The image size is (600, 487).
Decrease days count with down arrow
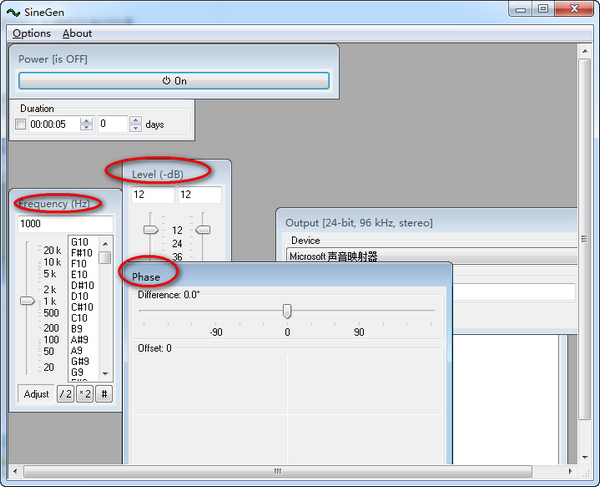[135, 128]
